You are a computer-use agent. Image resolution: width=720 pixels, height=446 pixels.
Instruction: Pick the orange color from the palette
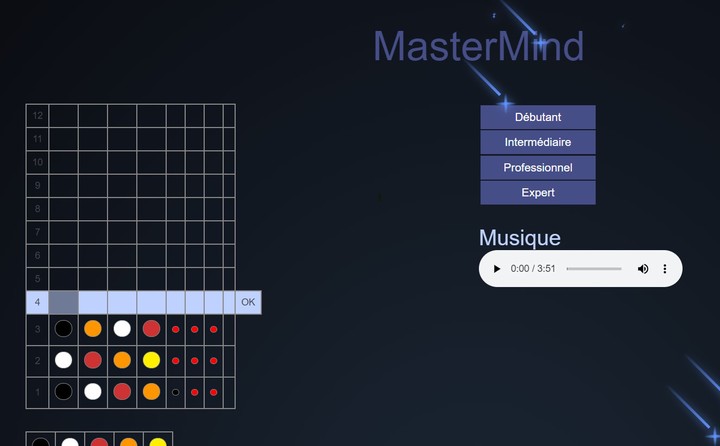129,441
